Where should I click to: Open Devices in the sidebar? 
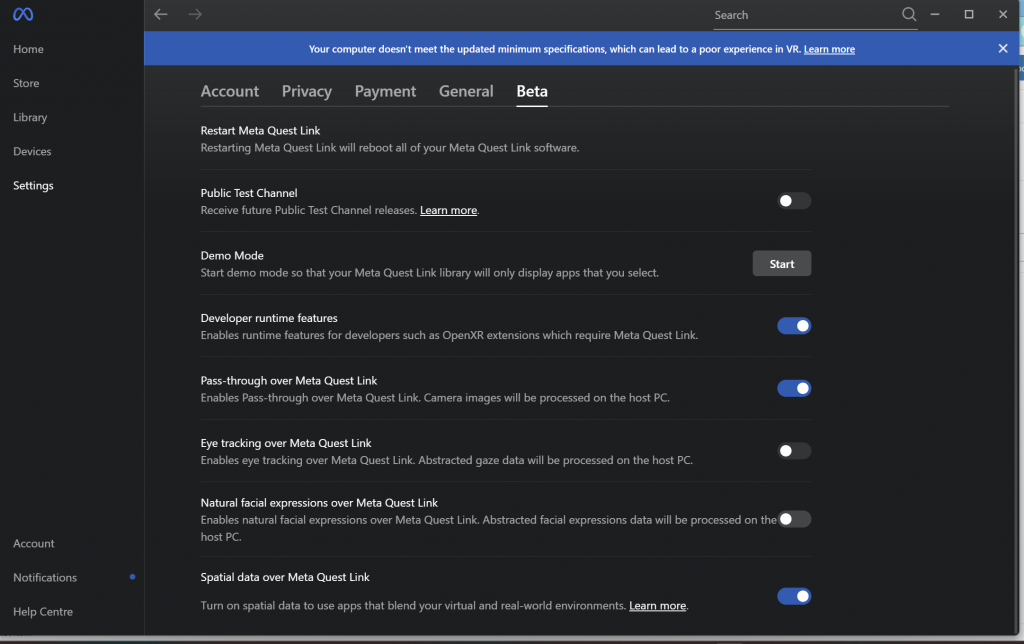pos(32,152)
